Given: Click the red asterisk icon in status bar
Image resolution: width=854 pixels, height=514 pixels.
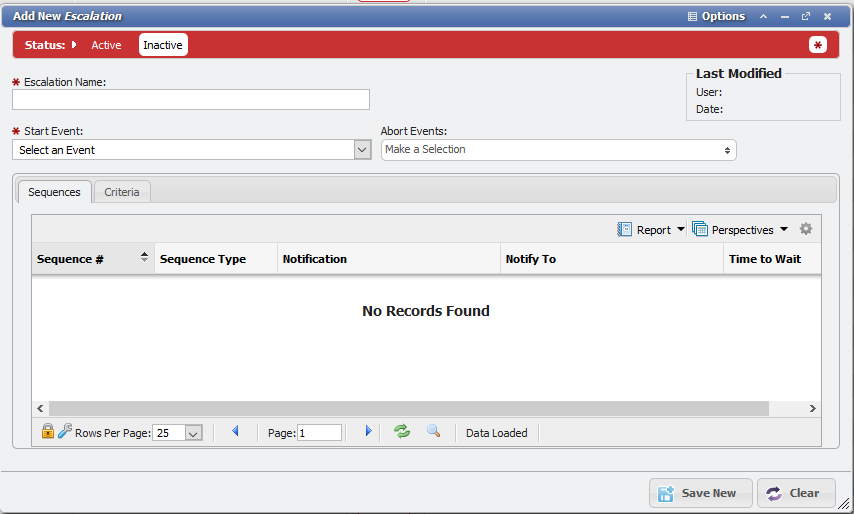Looking at the screenshot, I should click(818, 45).
